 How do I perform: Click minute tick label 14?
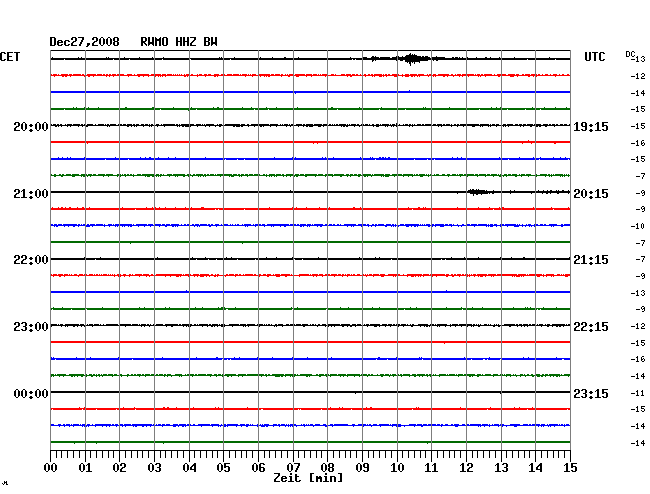tap(535, 468)
